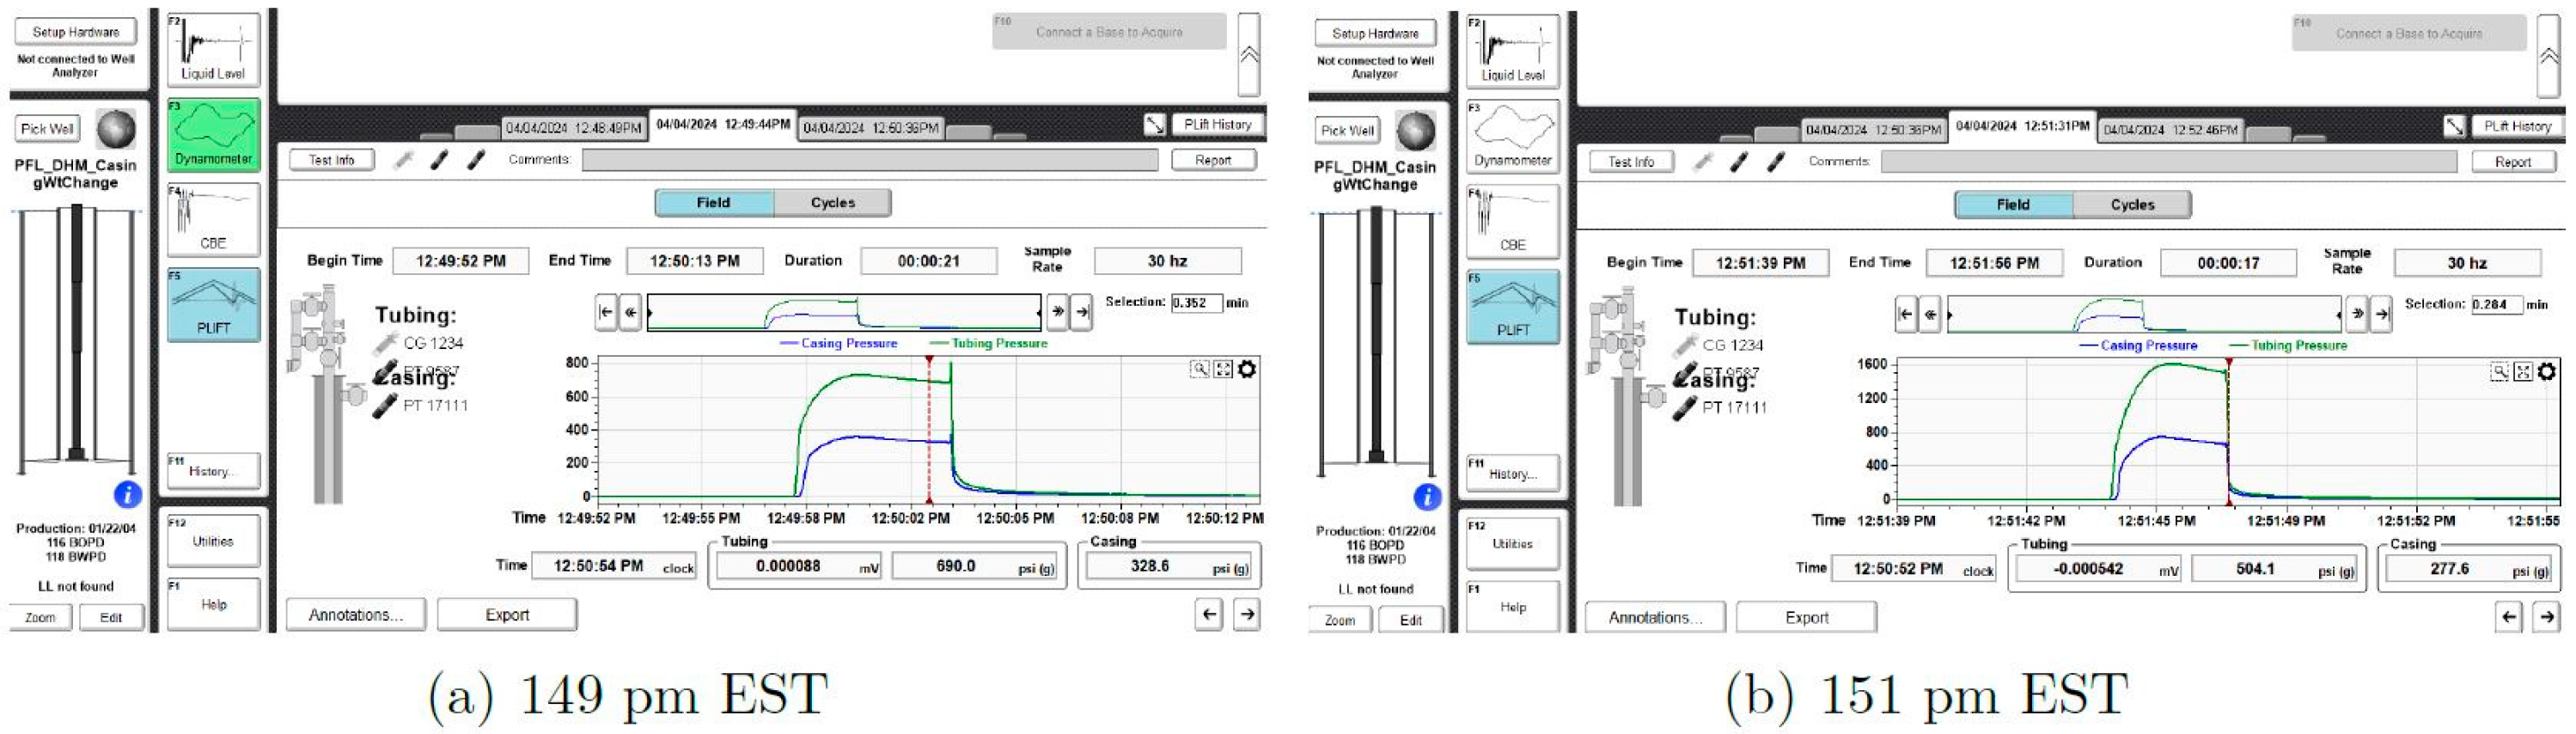Select Cycles tab in right screenshot
This screenshot has width=2576, height=734.
coord(2132,204)
